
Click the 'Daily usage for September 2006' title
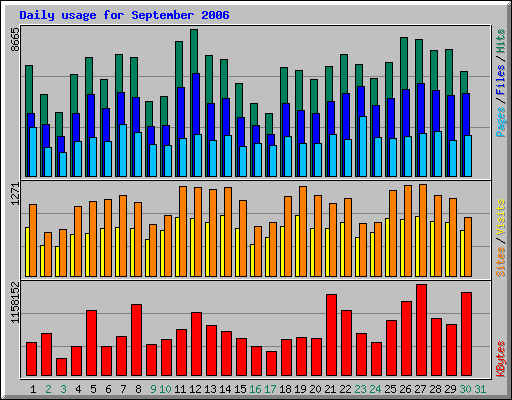[124, 16]
